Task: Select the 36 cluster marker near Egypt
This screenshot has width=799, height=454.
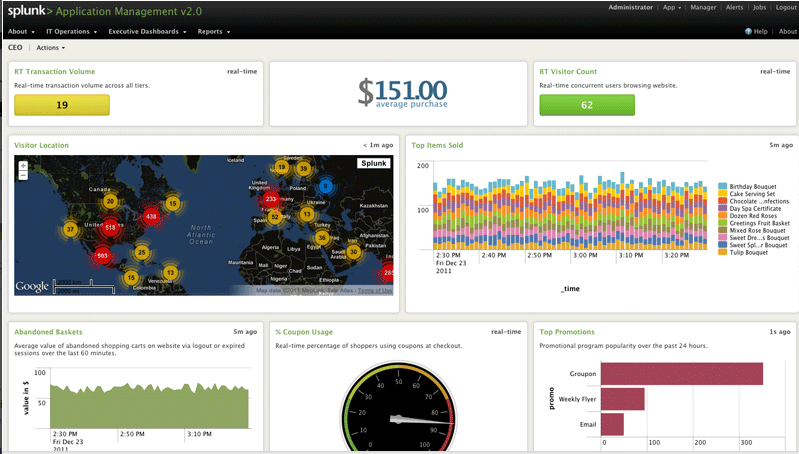Action: (322, 237)
